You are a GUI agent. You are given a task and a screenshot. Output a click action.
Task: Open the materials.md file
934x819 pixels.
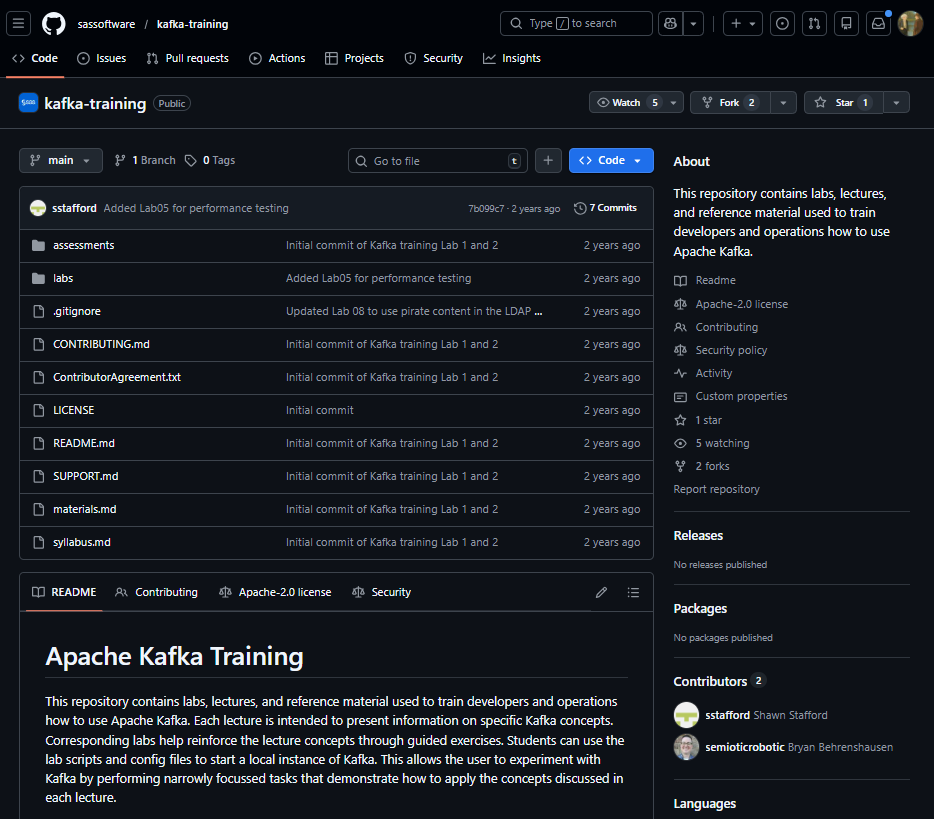(85, 509)
